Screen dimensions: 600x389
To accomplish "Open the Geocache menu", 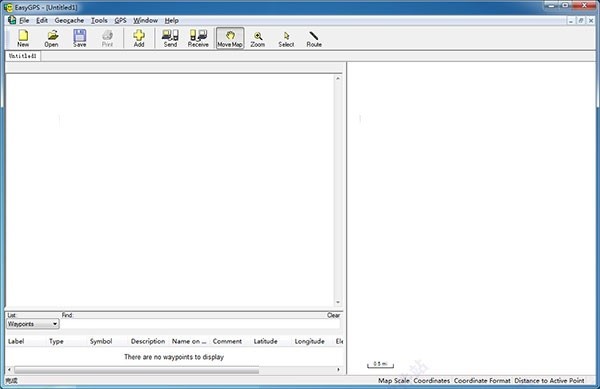I will [x=69, y=20].
